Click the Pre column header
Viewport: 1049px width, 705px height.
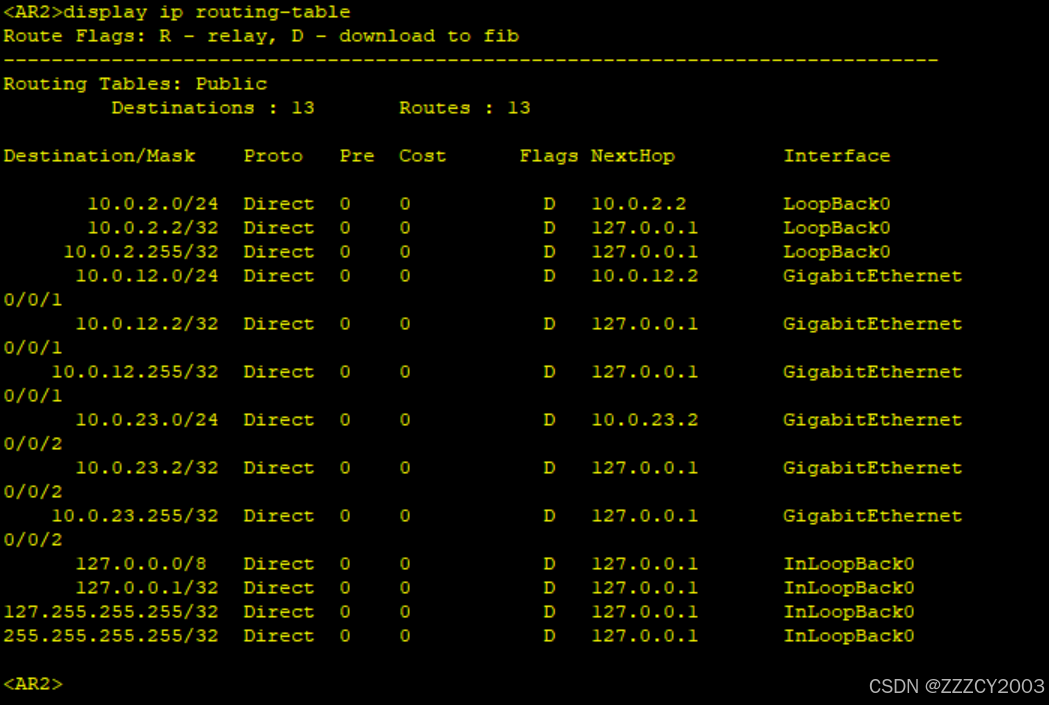[x=357, y=156]
